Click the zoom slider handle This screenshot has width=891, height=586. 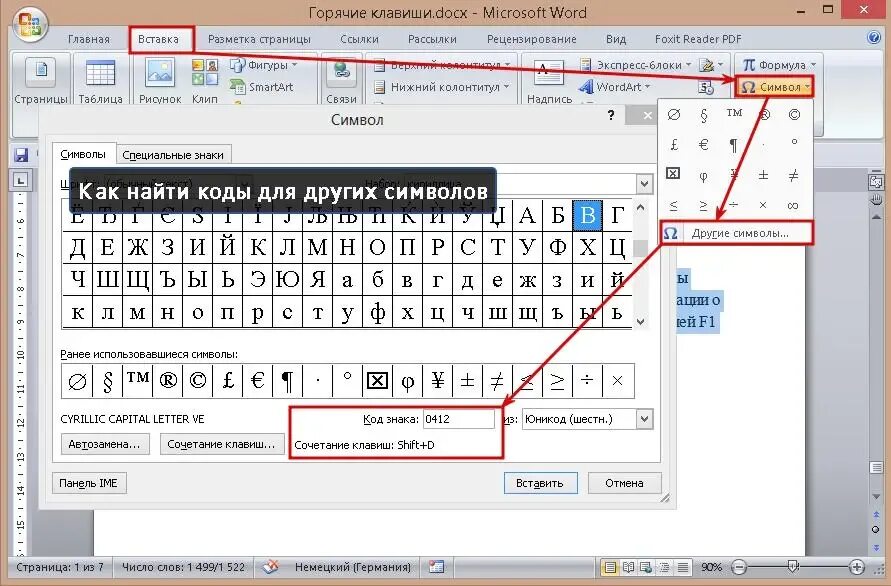[793, 566]
